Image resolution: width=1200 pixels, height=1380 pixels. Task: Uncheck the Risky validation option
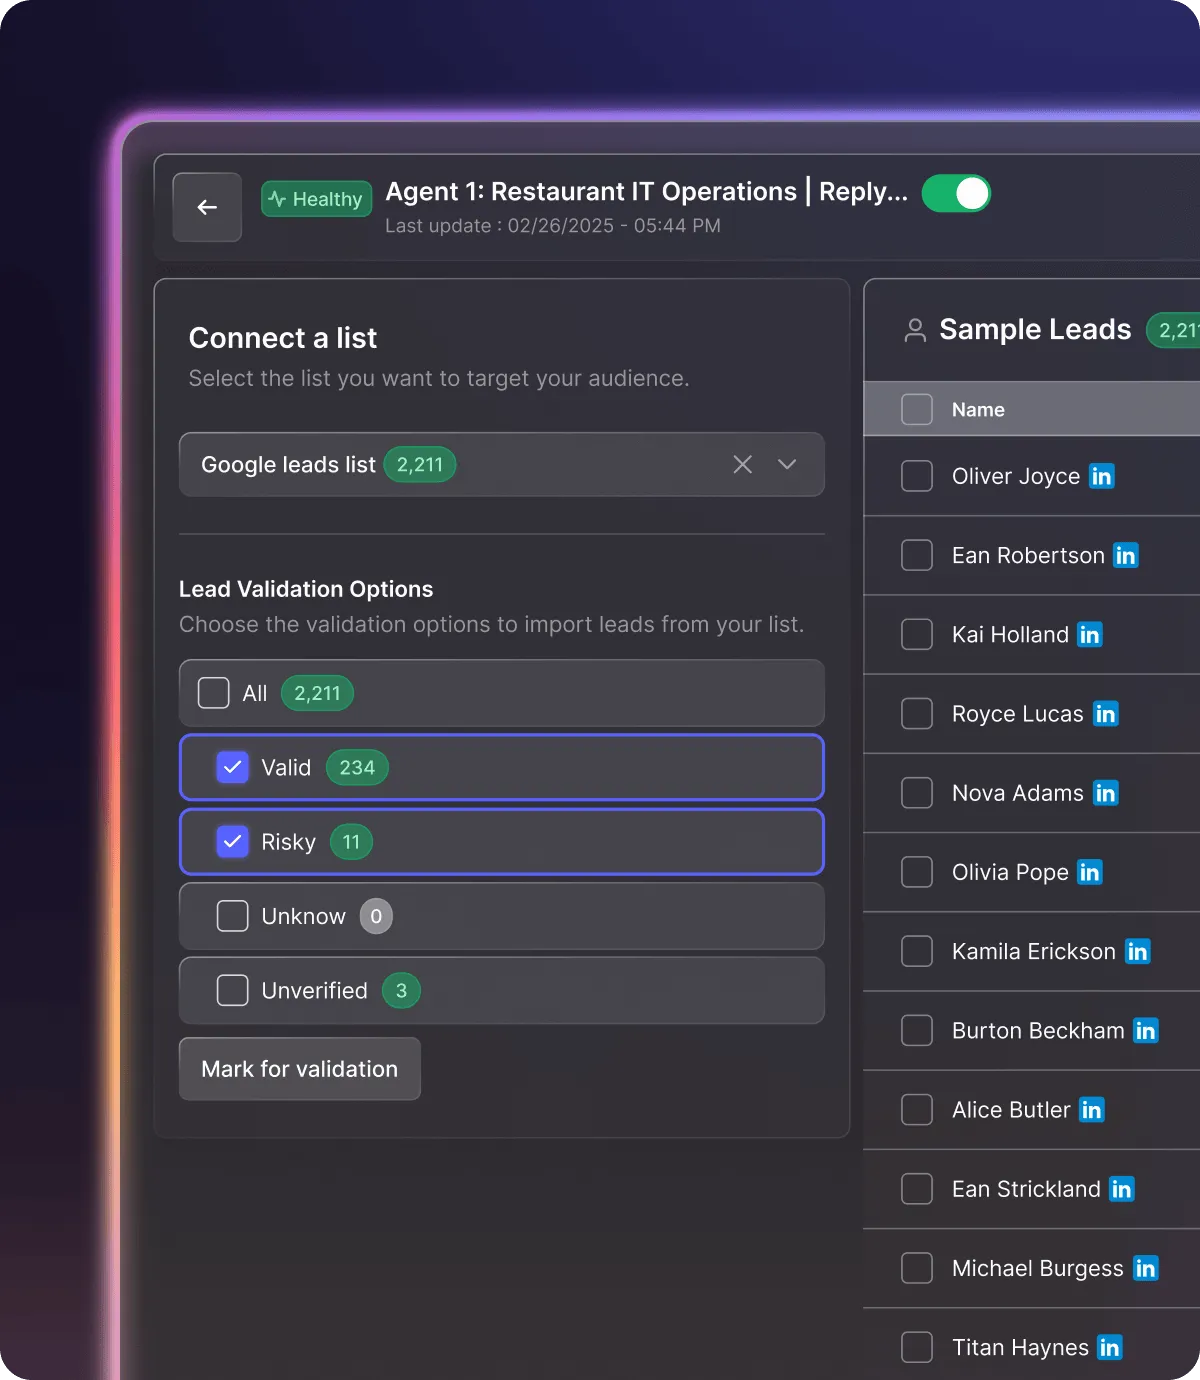click(x=232, y=842)
